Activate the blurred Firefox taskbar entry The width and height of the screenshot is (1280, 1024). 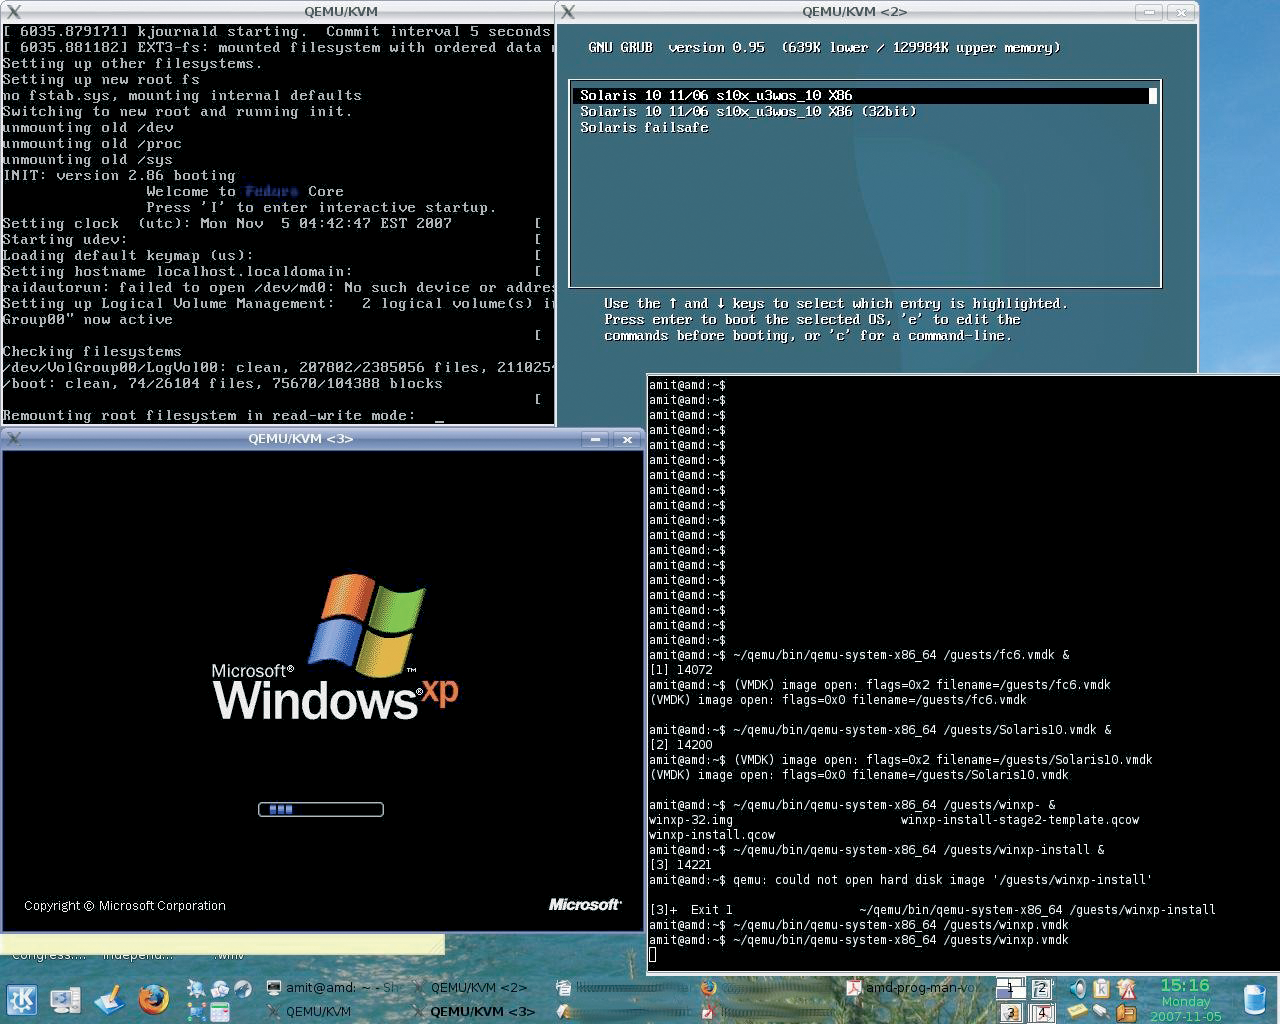click(x=768, y=987)
